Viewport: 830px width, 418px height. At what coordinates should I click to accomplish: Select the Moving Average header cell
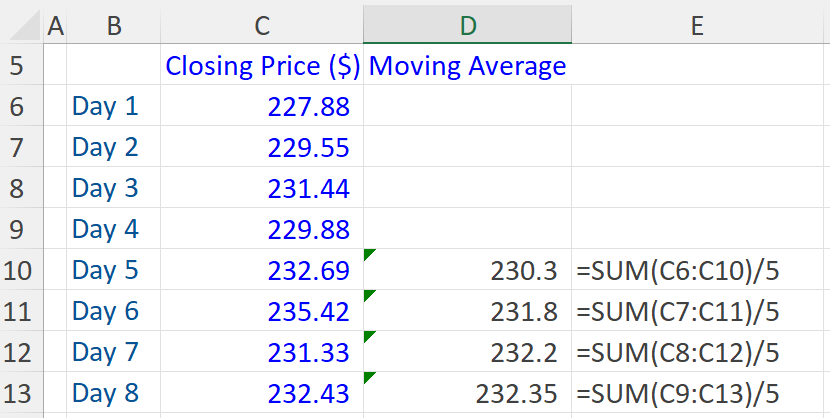[467, 67]
